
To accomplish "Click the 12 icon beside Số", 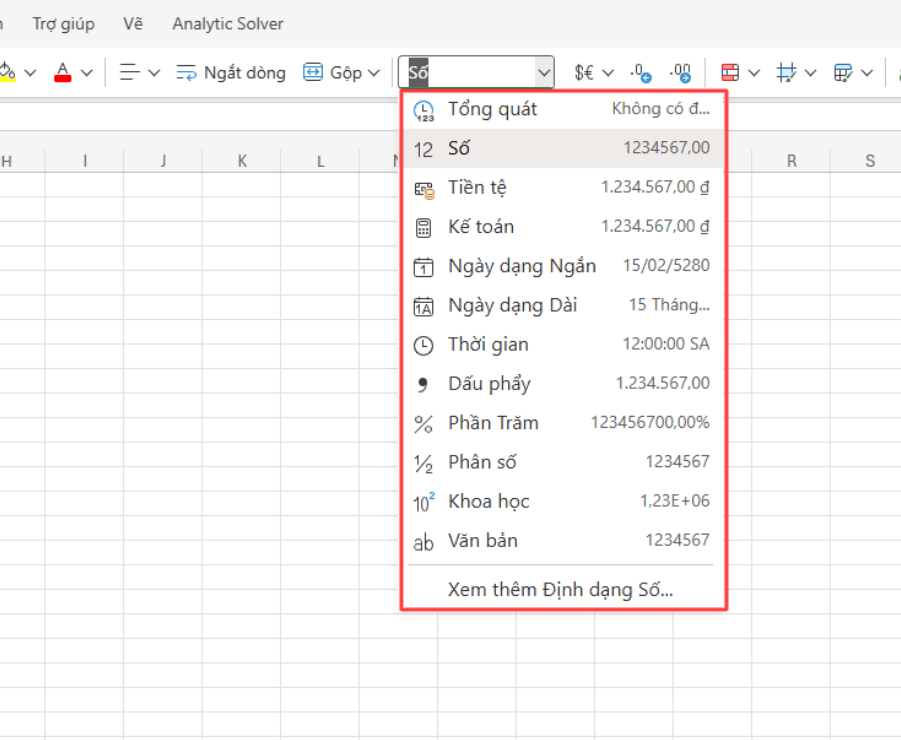I will coord(423,150).
